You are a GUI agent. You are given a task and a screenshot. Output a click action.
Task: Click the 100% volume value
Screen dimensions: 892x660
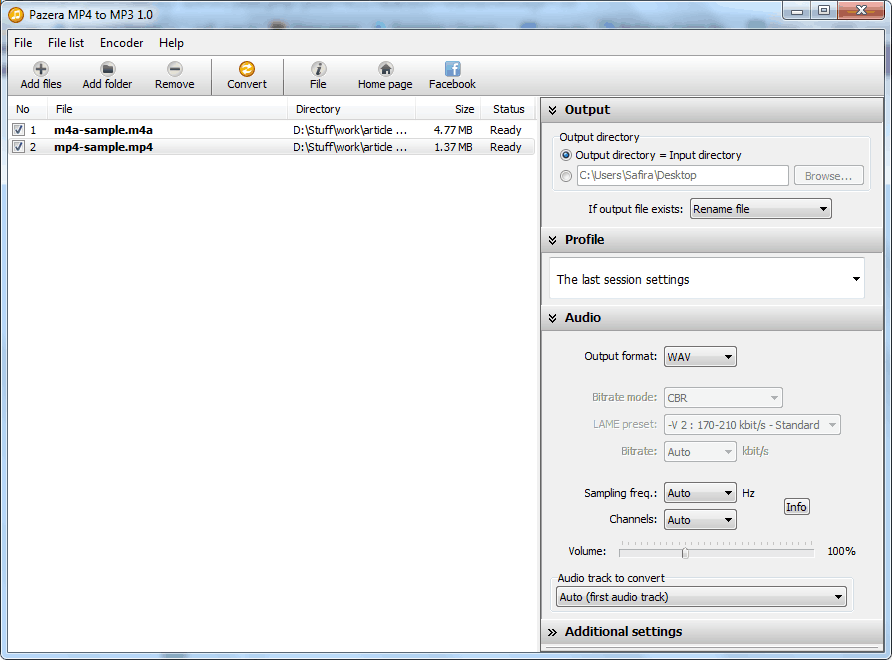click(x=841, y=551)
